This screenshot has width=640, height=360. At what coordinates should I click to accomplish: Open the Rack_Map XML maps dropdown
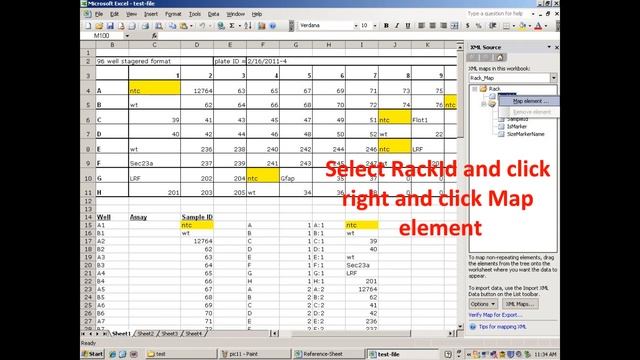click(x=553, y=78)
